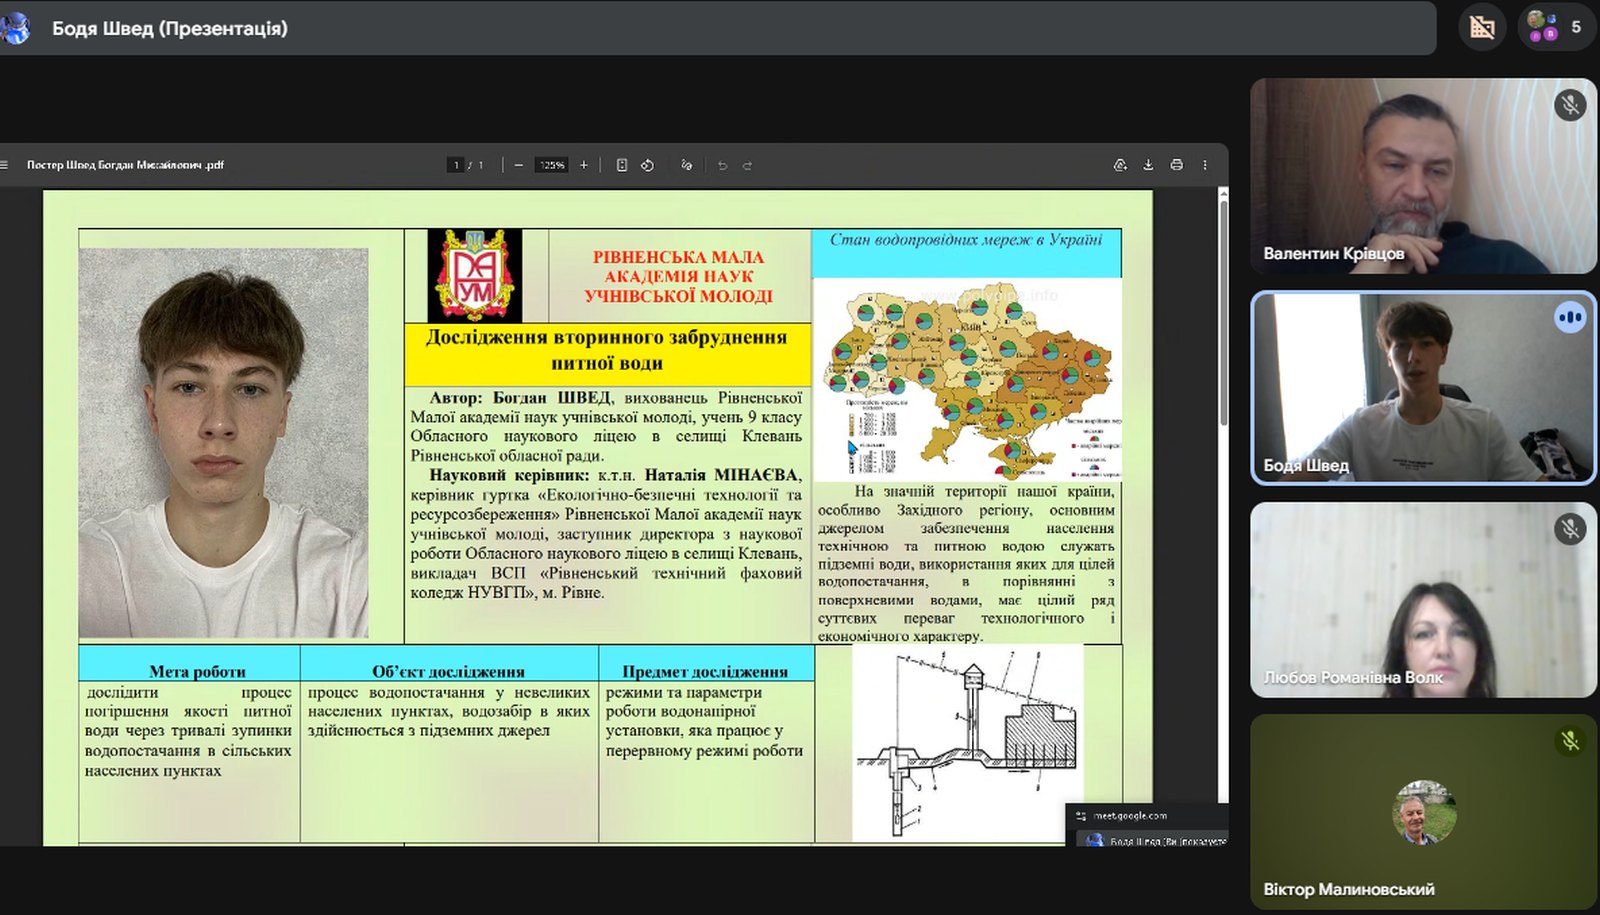Click the 125% zoom level field
Image resolution: width=1600 pixels, height=915 pixels.
click(x=552, y=165)
